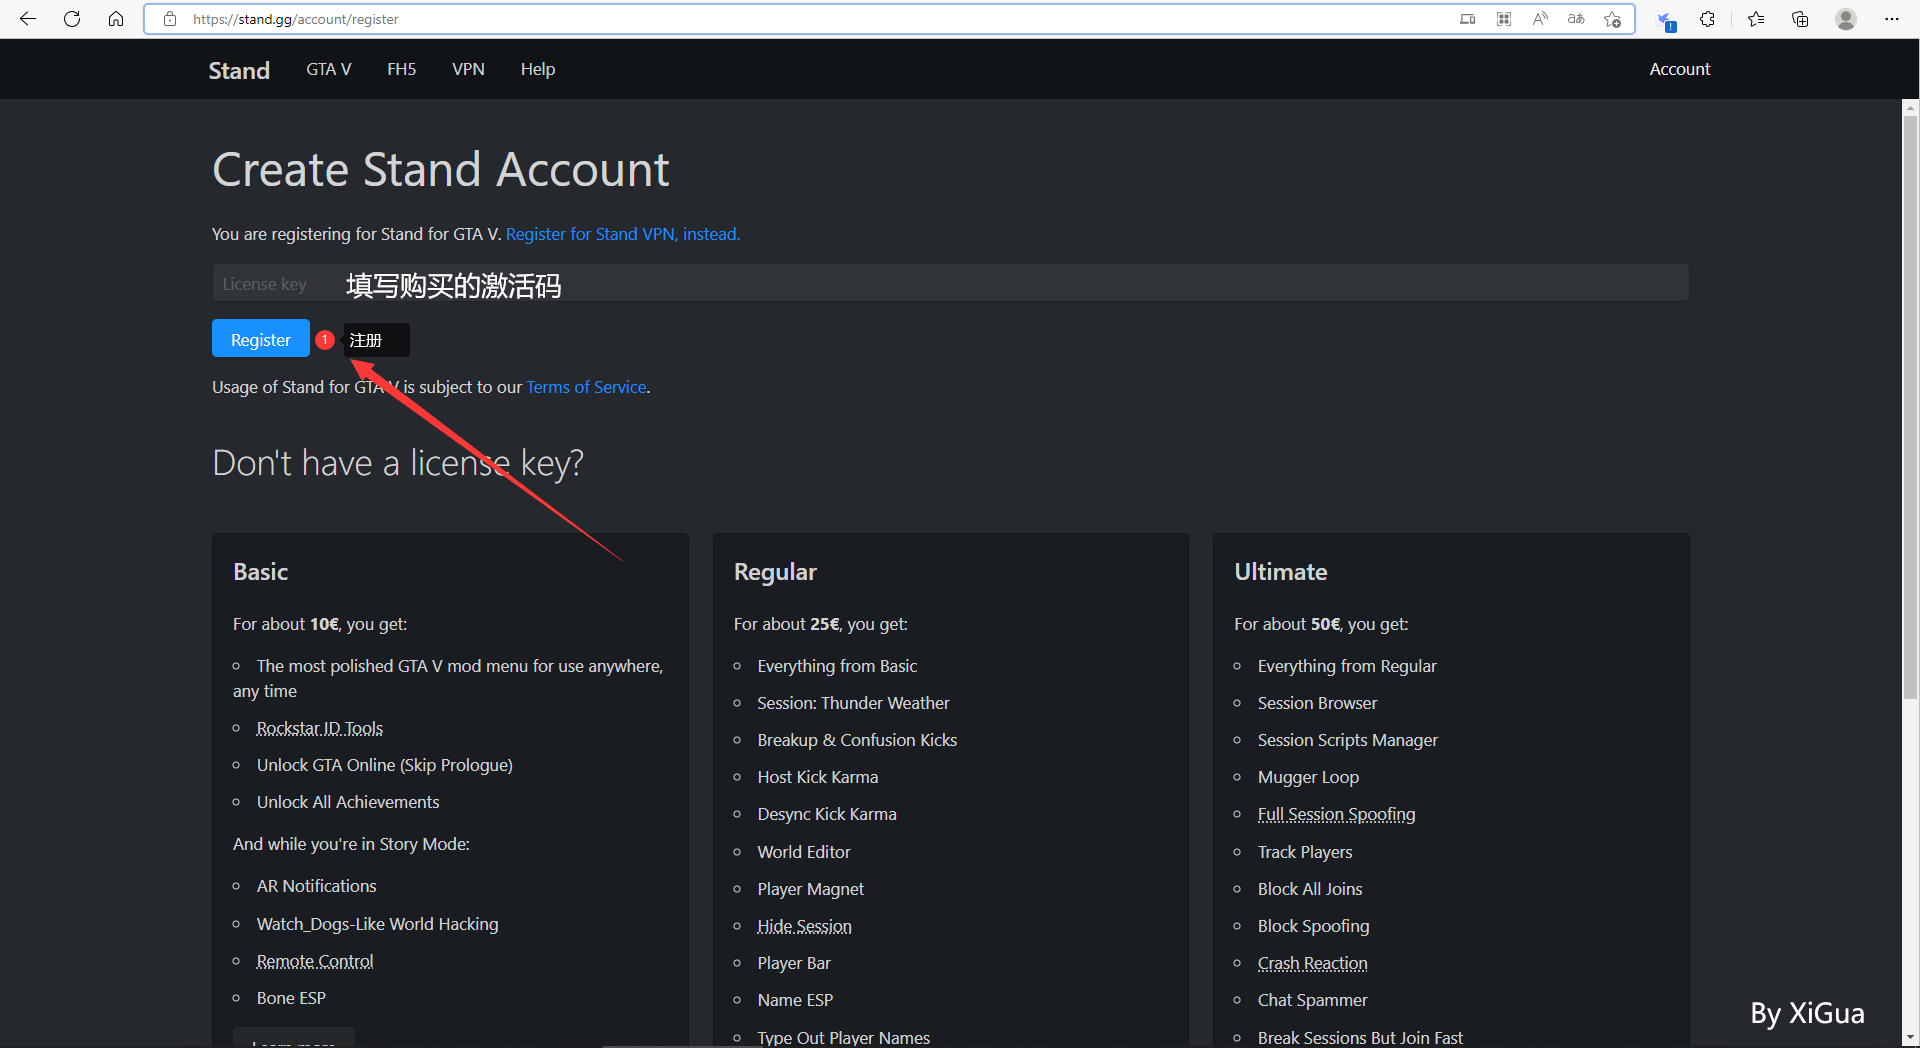Viewport: 1920px width, 1048px height.
Task: Open the Terms of Service link
Action: click(x=586, y=387)
